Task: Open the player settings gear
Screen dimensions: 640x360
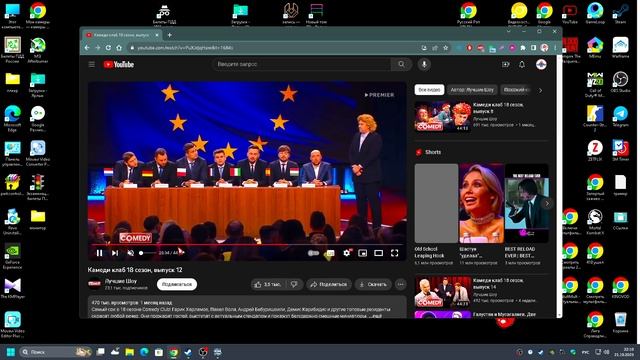Action: coord(347,253)
